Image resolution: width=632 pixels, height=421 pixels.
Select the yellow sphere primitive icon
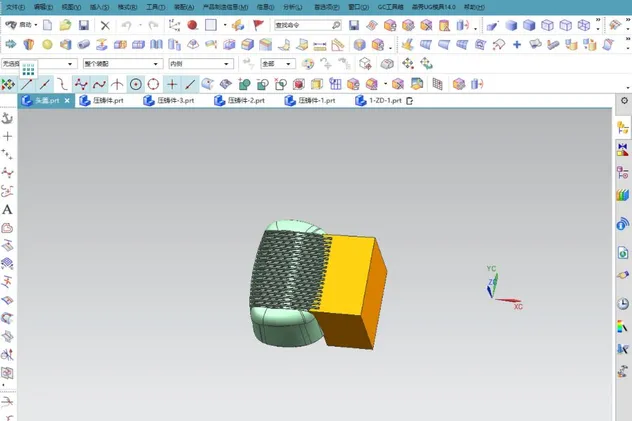pyautogui.click(x=46, y=44)
